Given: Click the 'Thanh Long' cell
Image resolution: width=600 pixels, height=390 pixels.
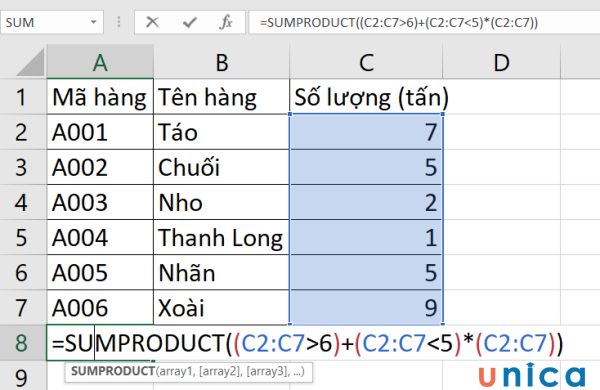Looking at the screenshot, I should pos(222,238).
